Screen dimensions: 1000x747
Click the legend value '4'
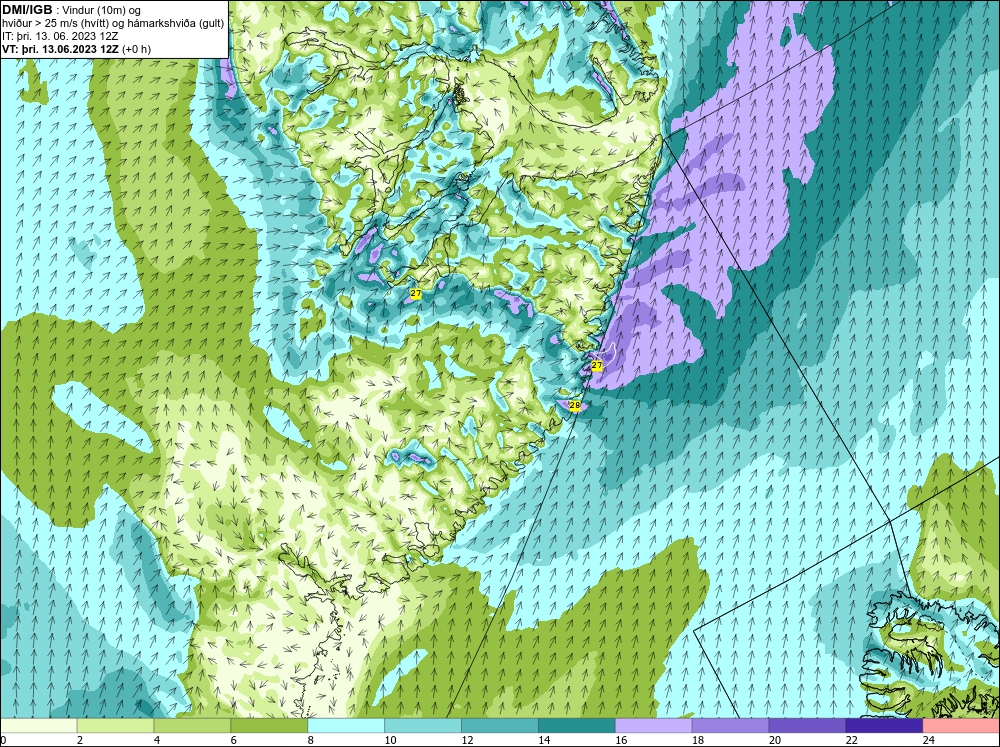(x=157, y=740)
